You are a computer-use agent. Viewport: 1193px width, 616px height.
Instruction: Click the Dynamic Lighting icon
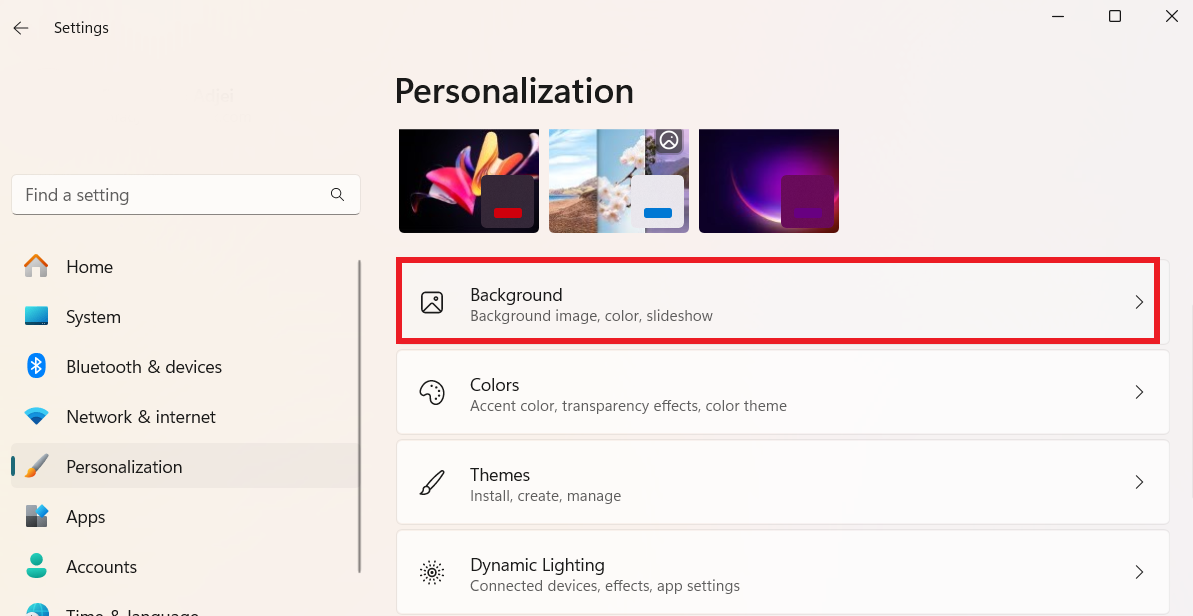point(432,572)
